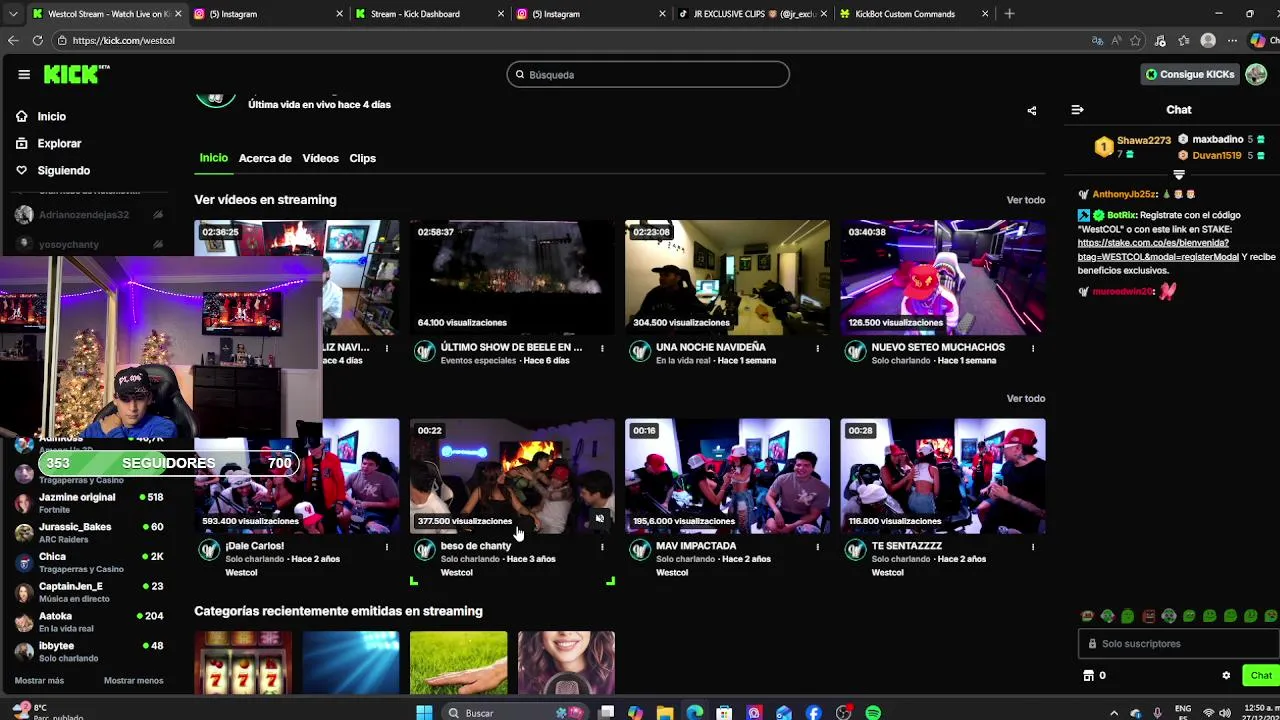
Task: Open Jurassic_Bakes channel in sidebar
Action: 90,533
